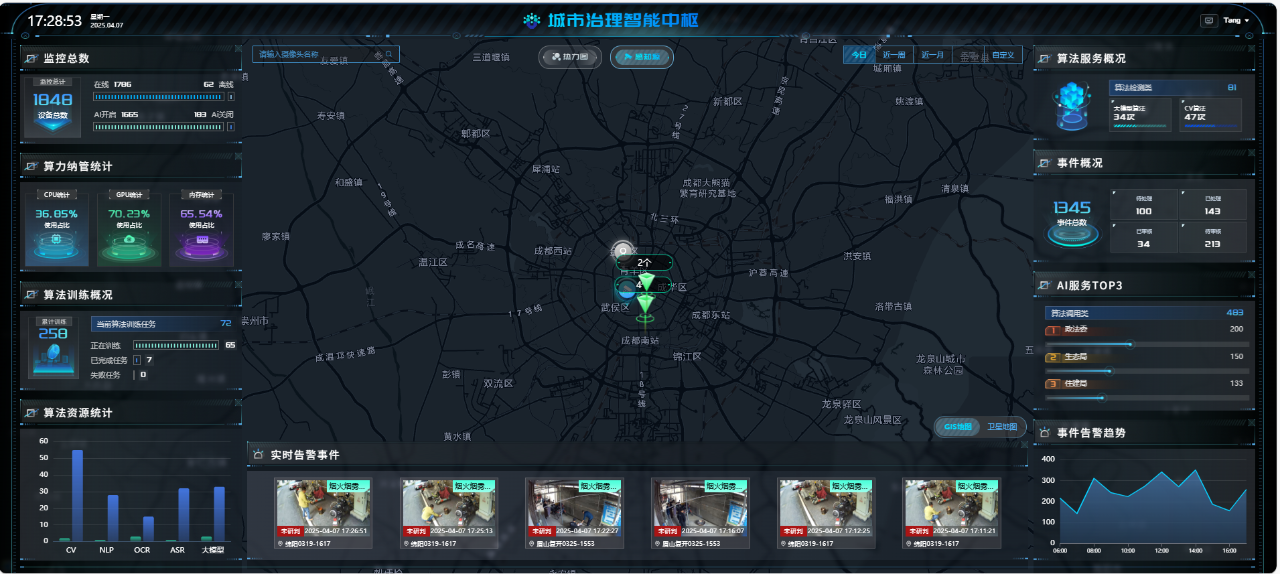Switch map to 卫星地图 view
Image resolution: width=1280 pixels, height=574 pixels.
click(1001, 427)
